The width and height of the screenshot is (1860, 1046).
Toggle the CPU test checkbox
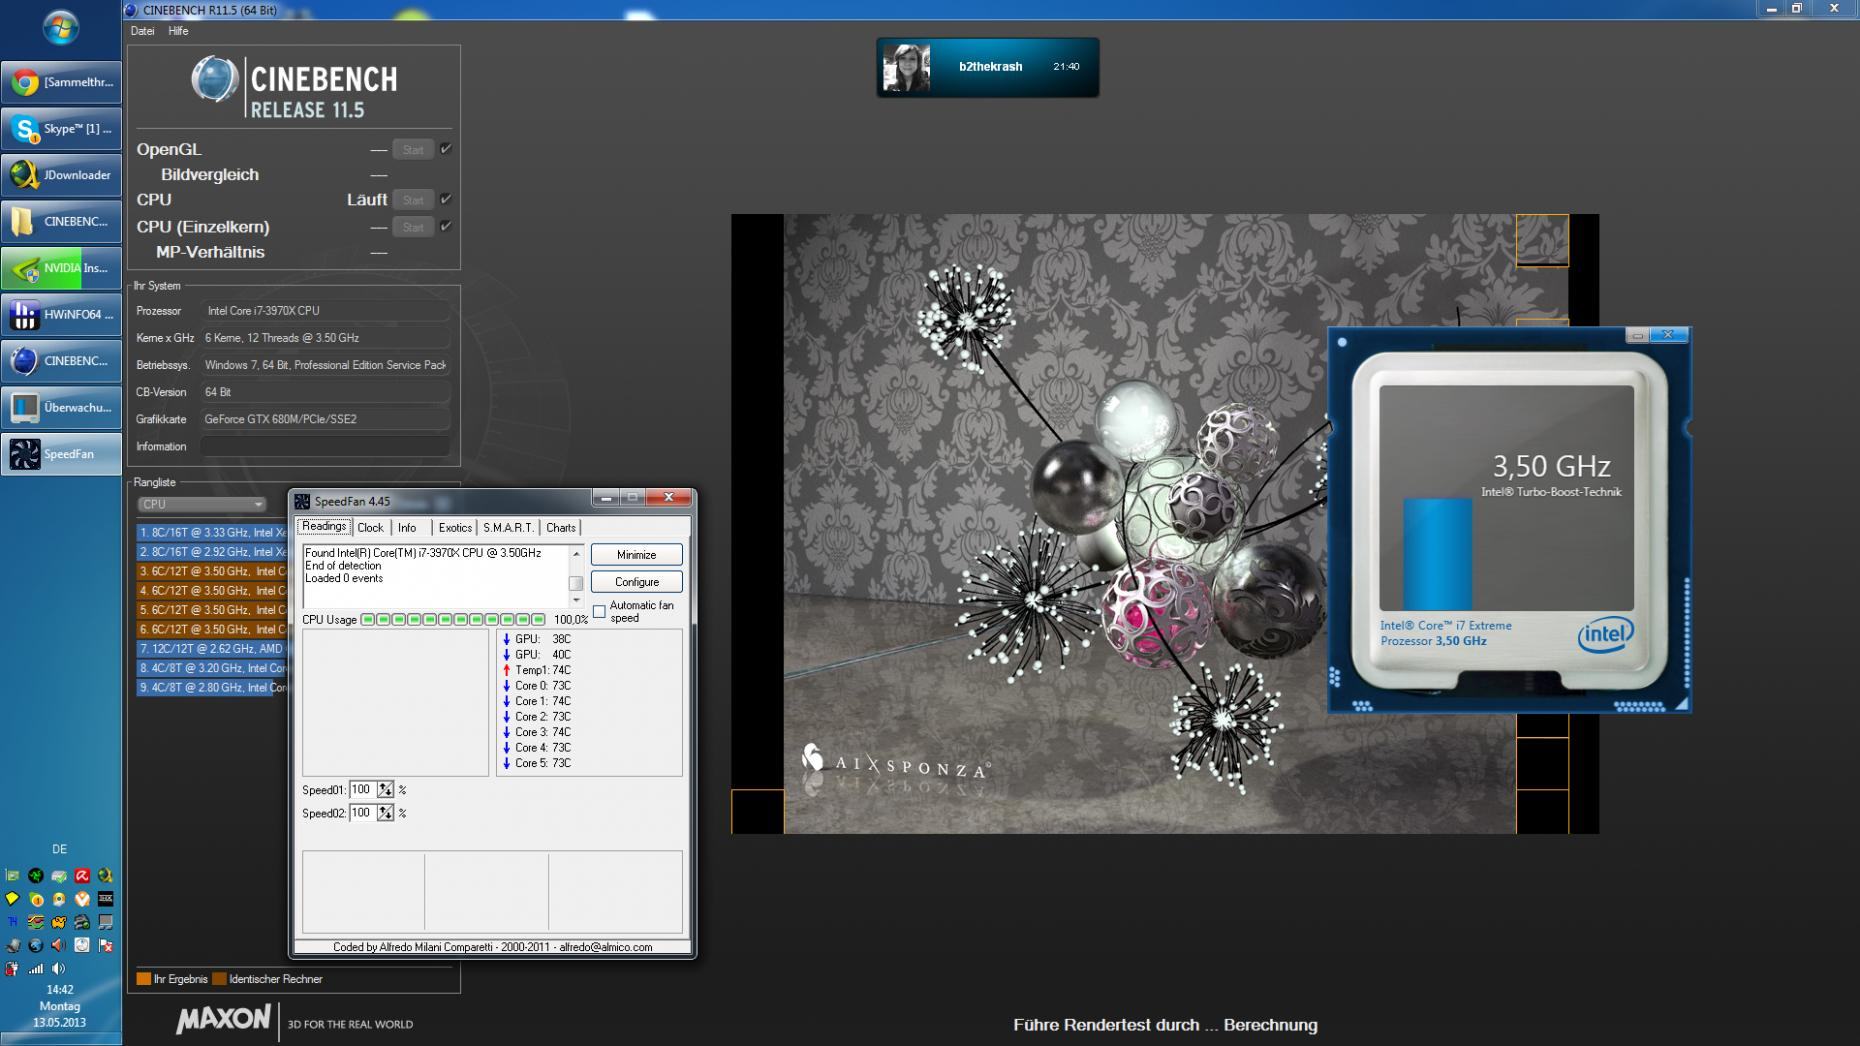446,199
